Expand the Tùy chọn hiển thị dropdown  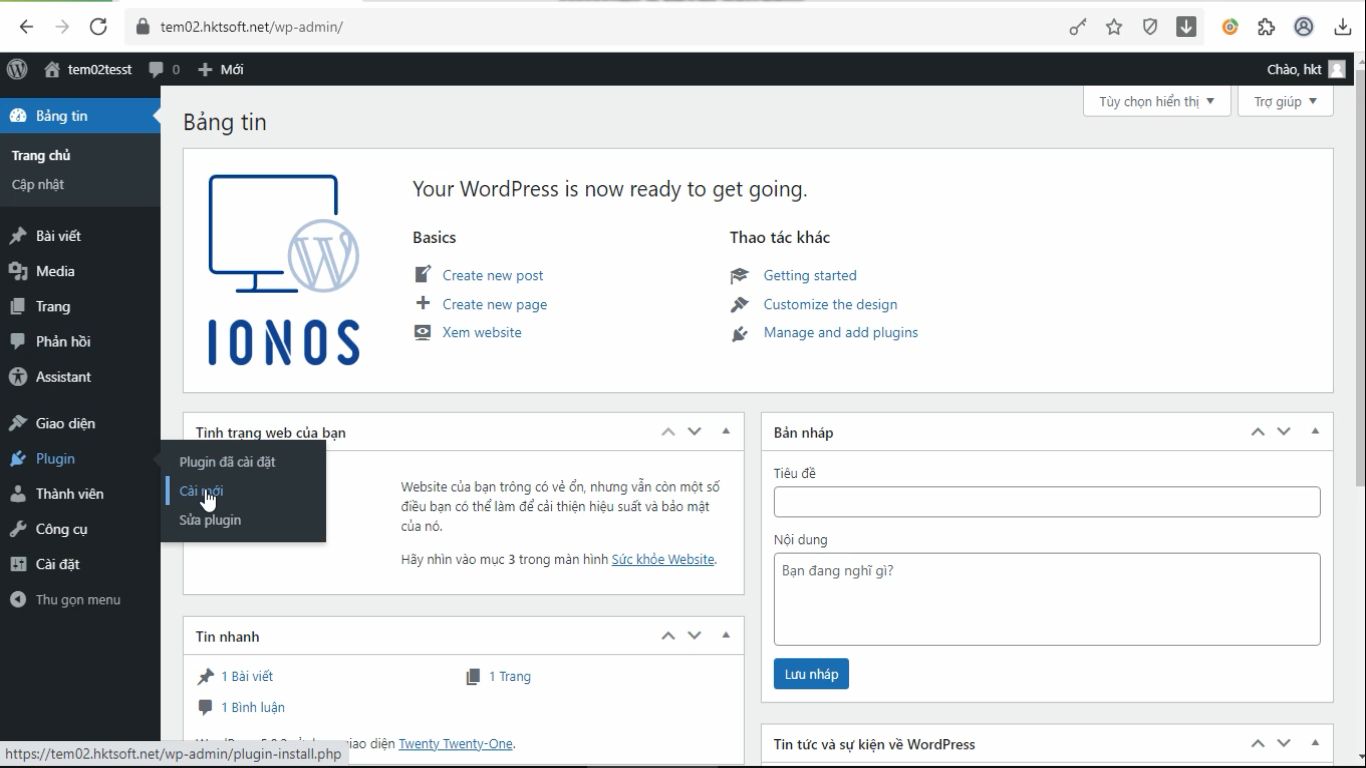tap(1156, 101)
